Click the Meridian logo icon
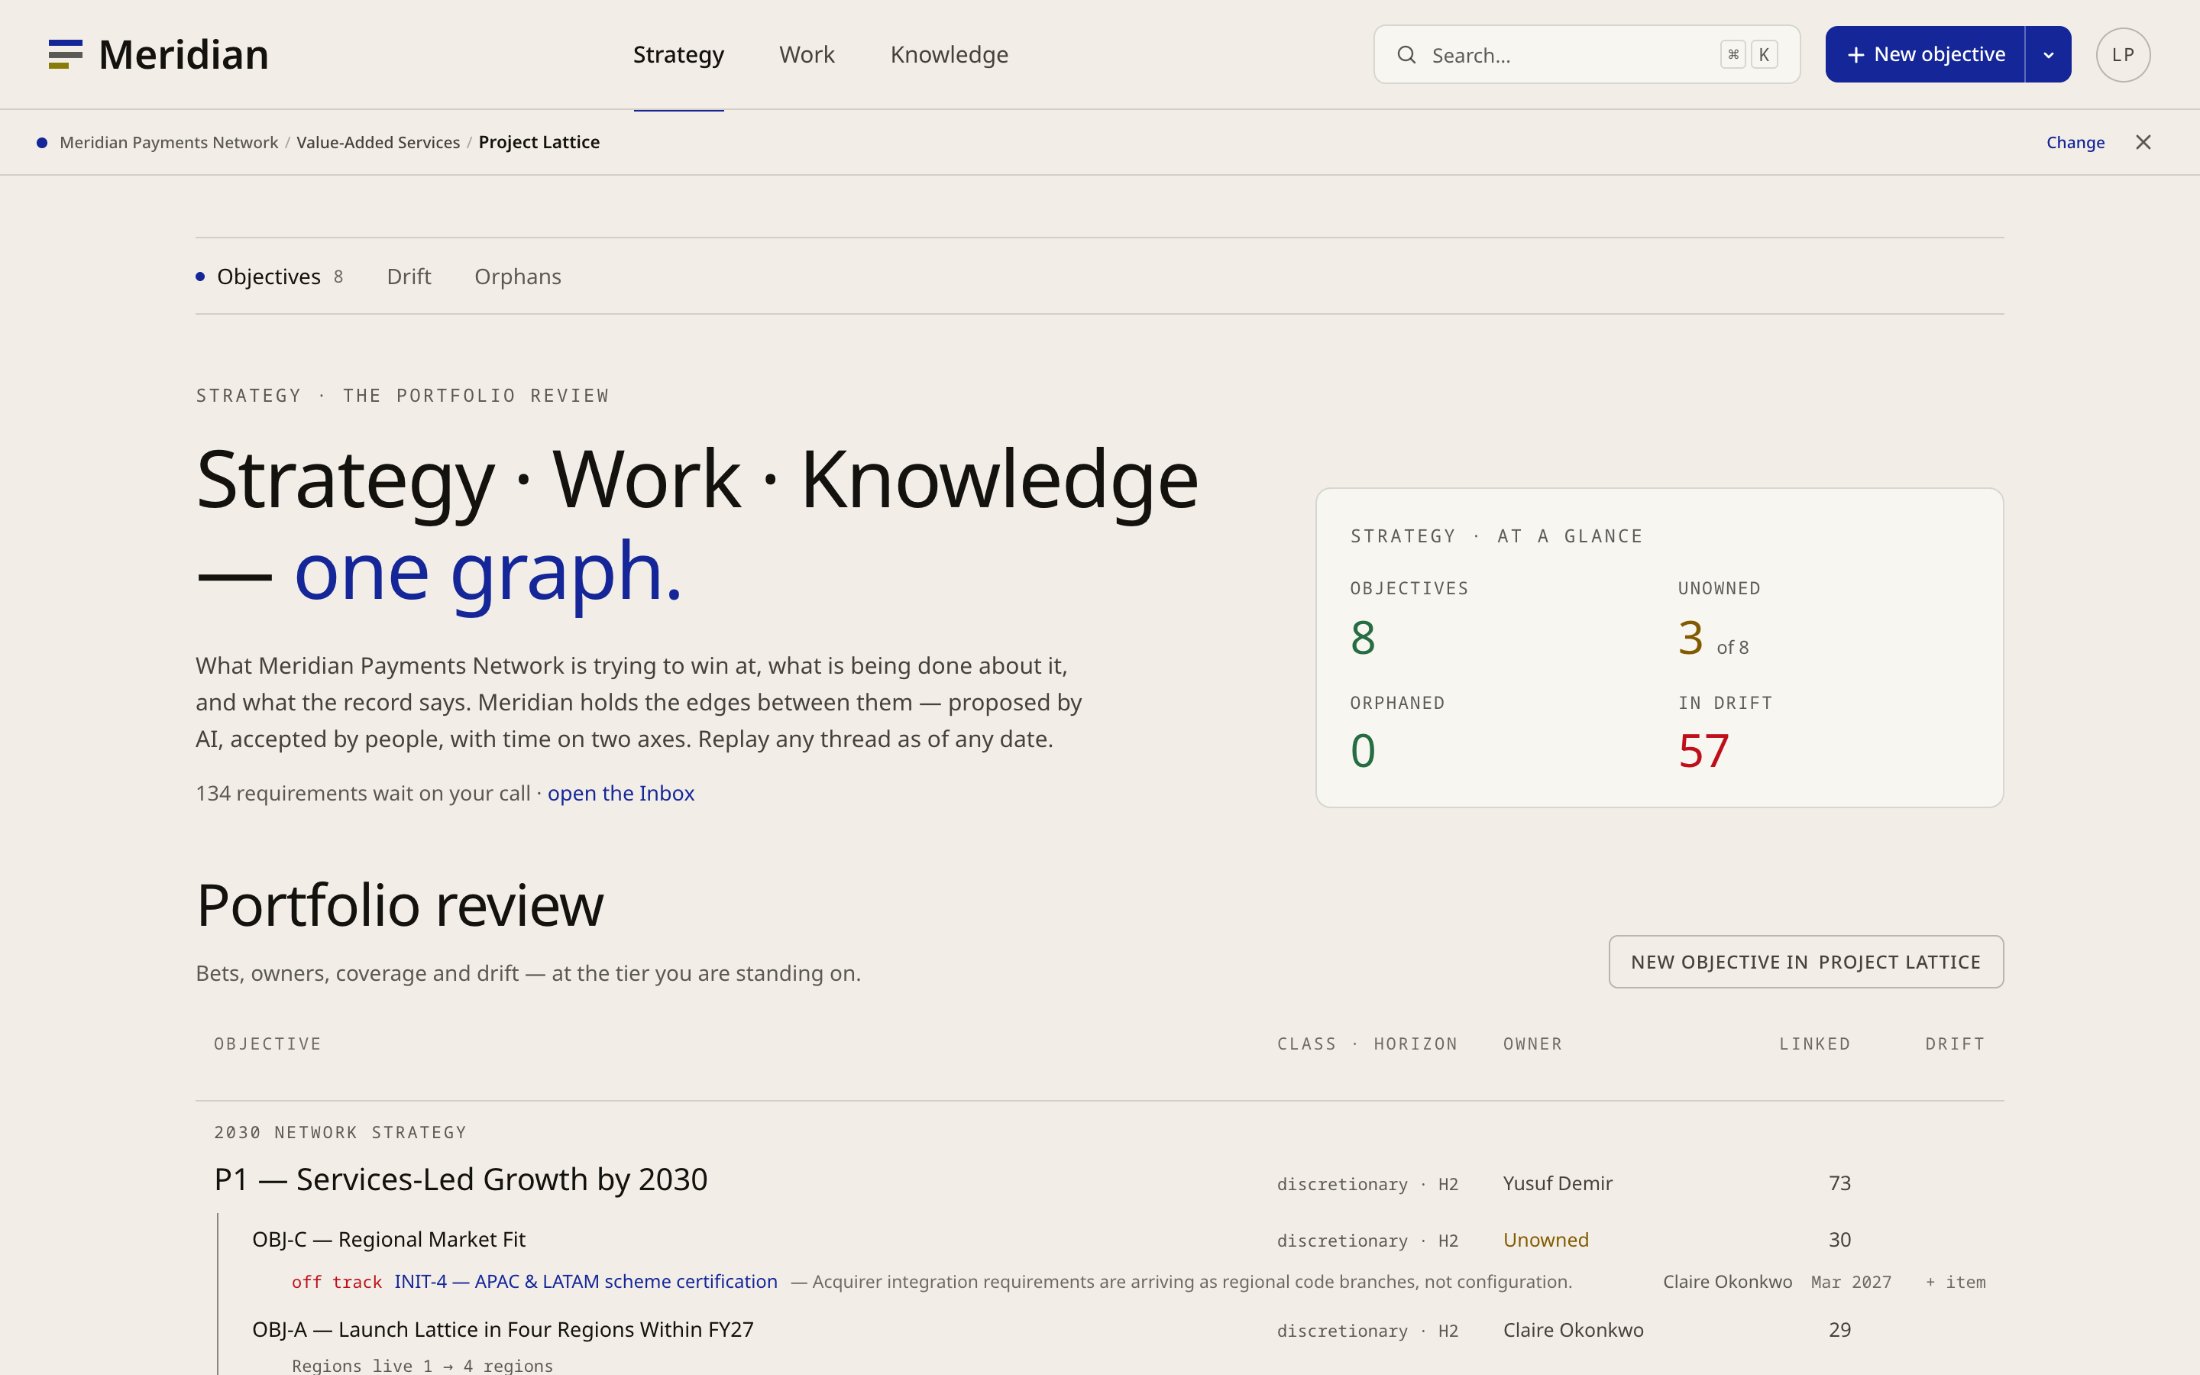 pos(65,54)
